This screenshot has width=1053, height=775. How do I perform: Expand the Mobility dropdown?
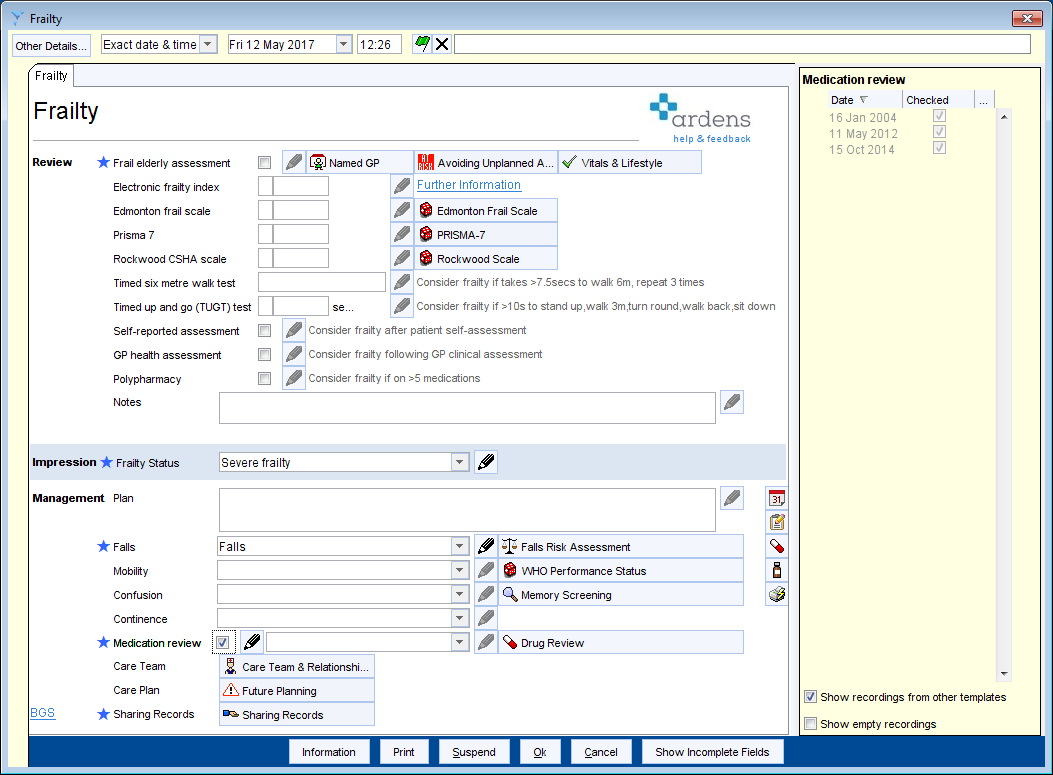[459, 570]
